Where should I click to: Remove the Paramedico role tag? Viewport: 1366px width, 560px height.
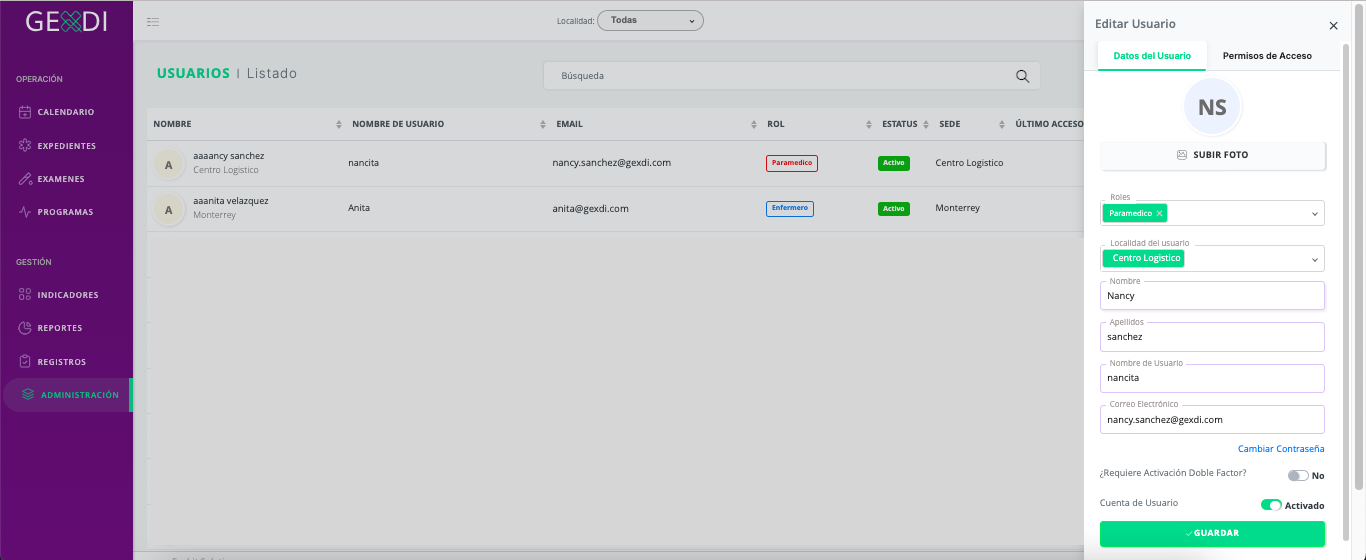pos(1160,213)
